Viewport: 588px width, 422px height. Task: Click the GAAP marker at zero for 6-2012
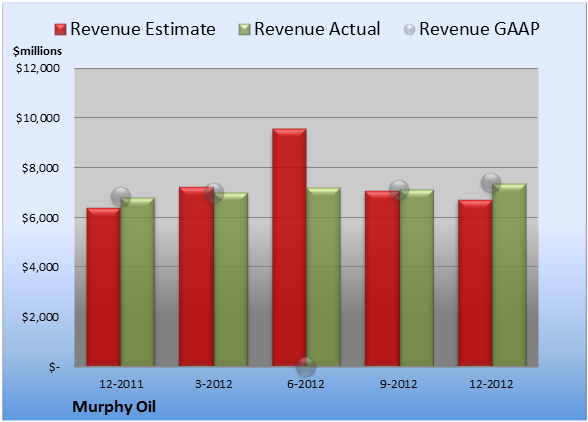click(306, 366)
